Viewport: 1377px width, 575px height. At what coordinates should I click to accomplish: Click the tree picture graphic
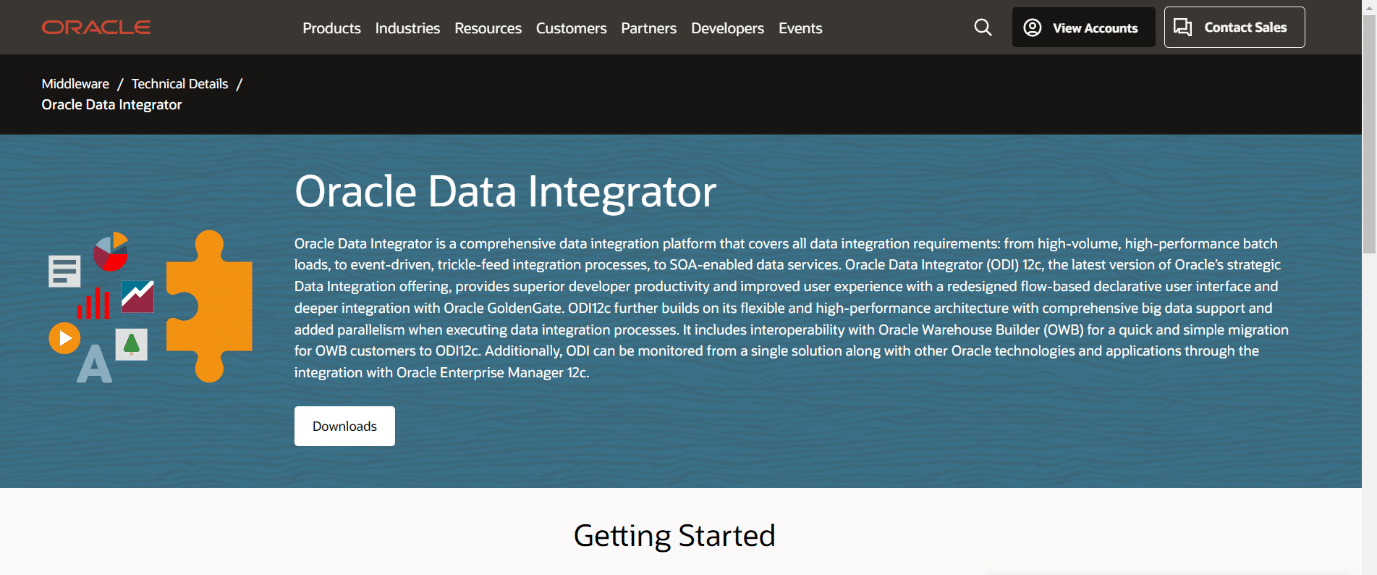coord(131,344)
